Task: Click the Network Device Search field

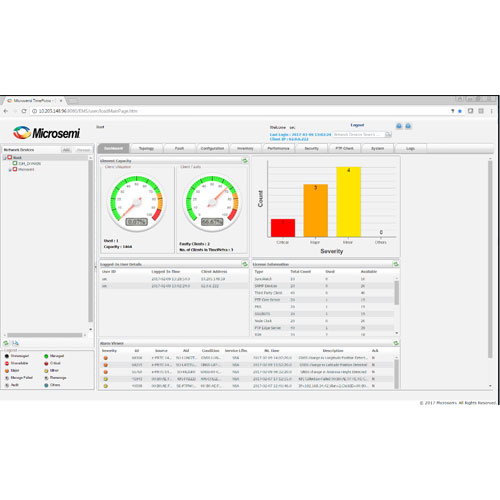Action: click(359, 134)
